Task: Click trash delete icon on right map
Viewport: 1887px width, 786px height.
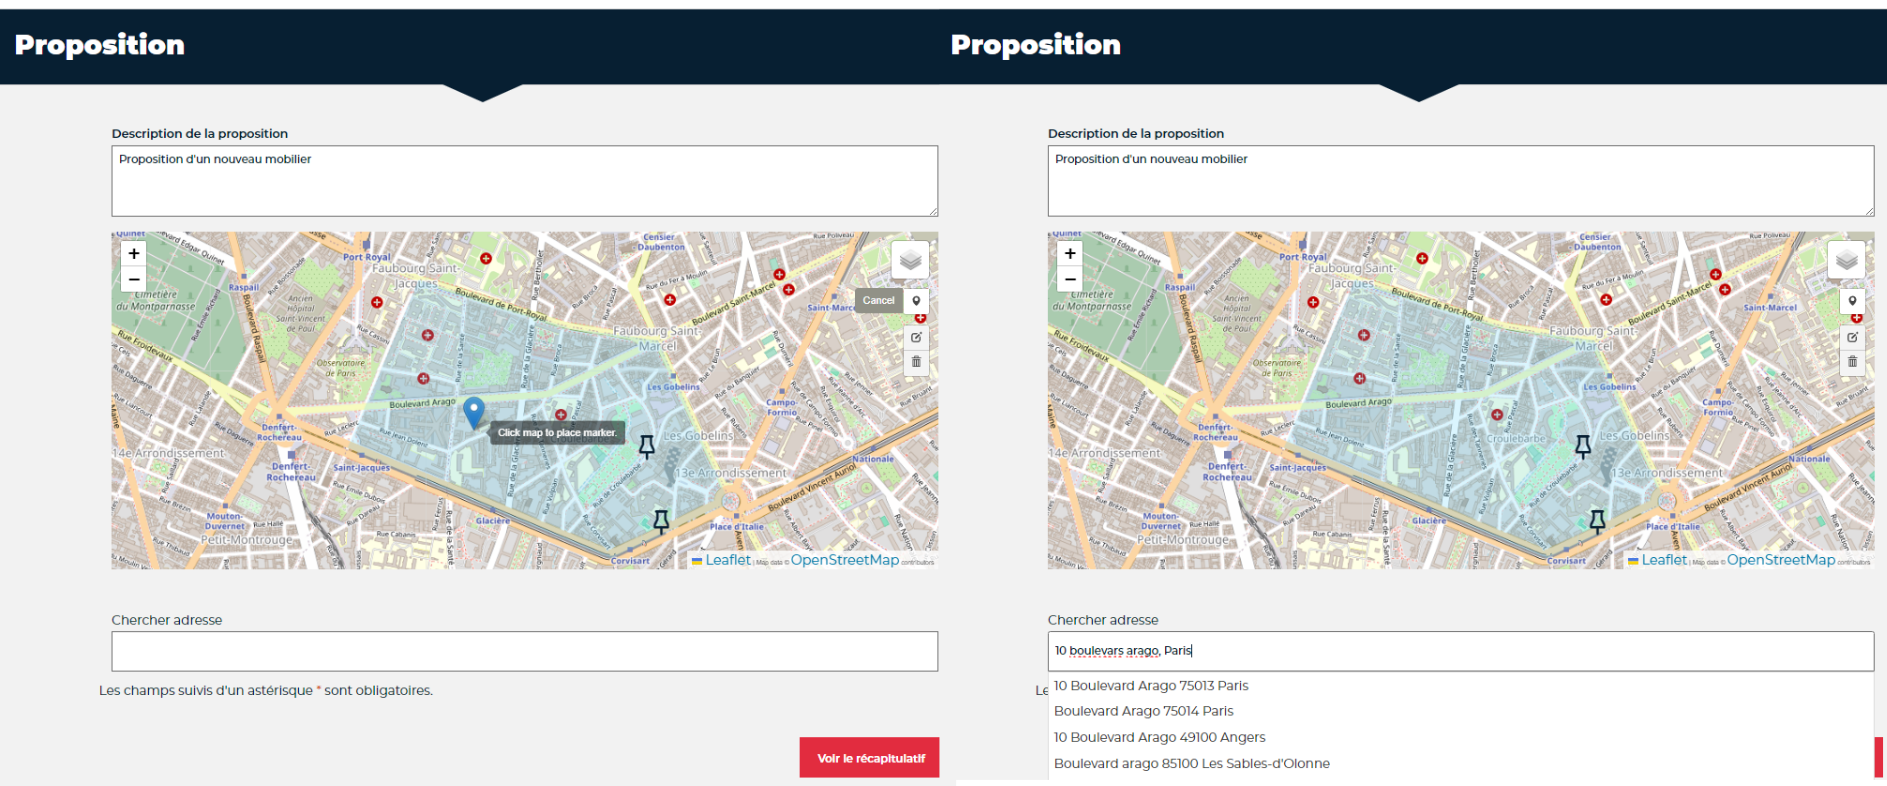Action: click(x=1852, y=362)
